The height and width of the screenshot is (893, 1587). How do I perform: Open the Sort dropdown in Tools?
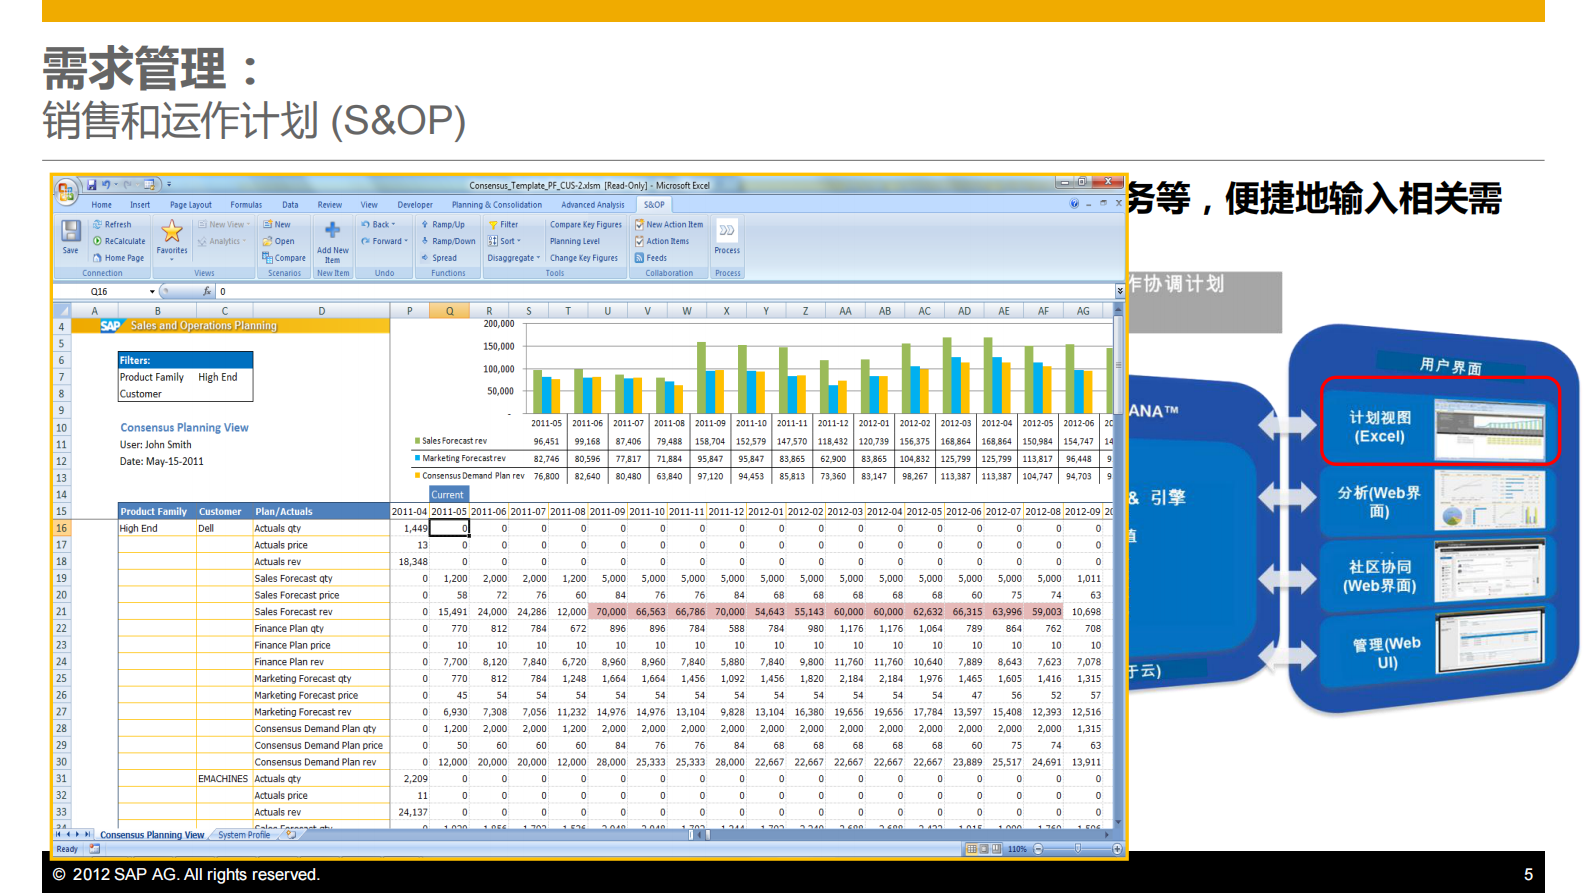(x=505, y=241)
